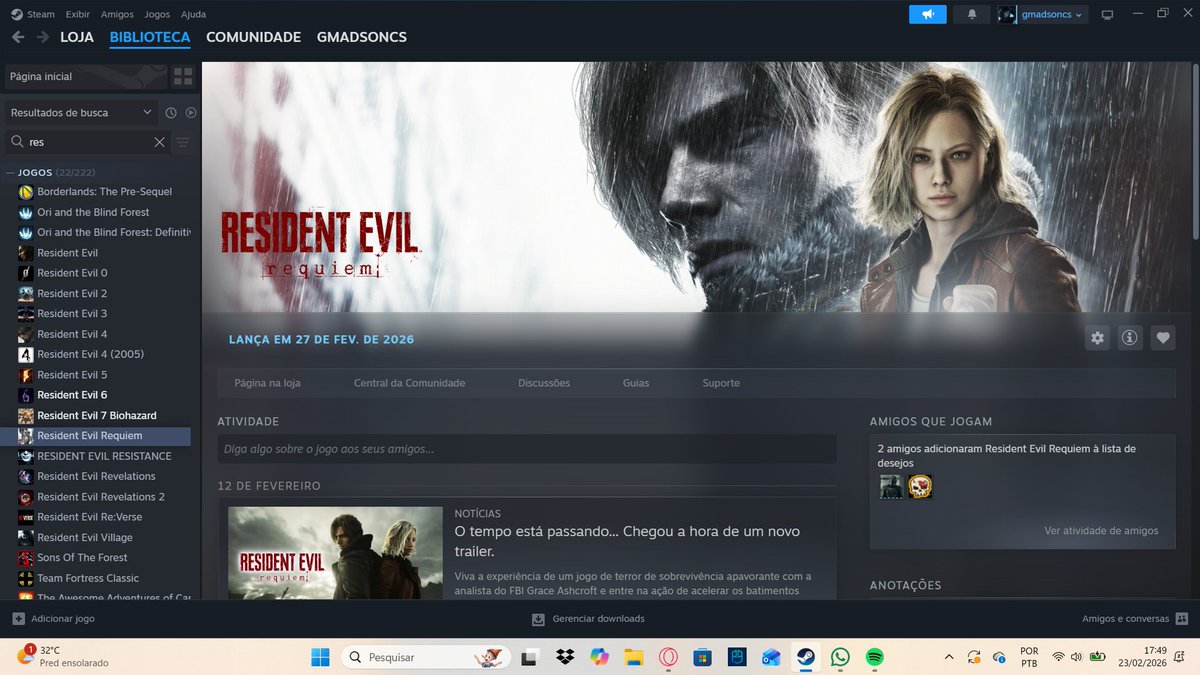The height and width of the screenshot is (675, 1200).
Task: Select Resident Evil 7 Biohazard
Action: pyautogui.click(x=96, y=416)
